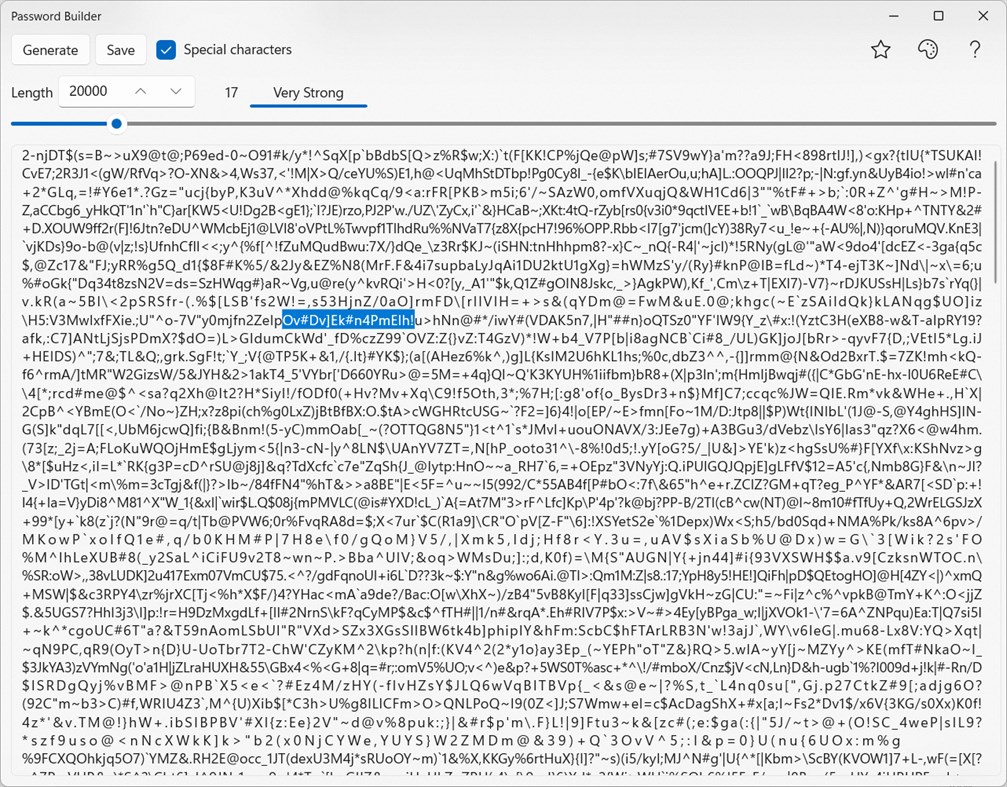Click the Generate button
Image resolution: width=1007 pixels, height=787 pixels.
pos(50,49)
